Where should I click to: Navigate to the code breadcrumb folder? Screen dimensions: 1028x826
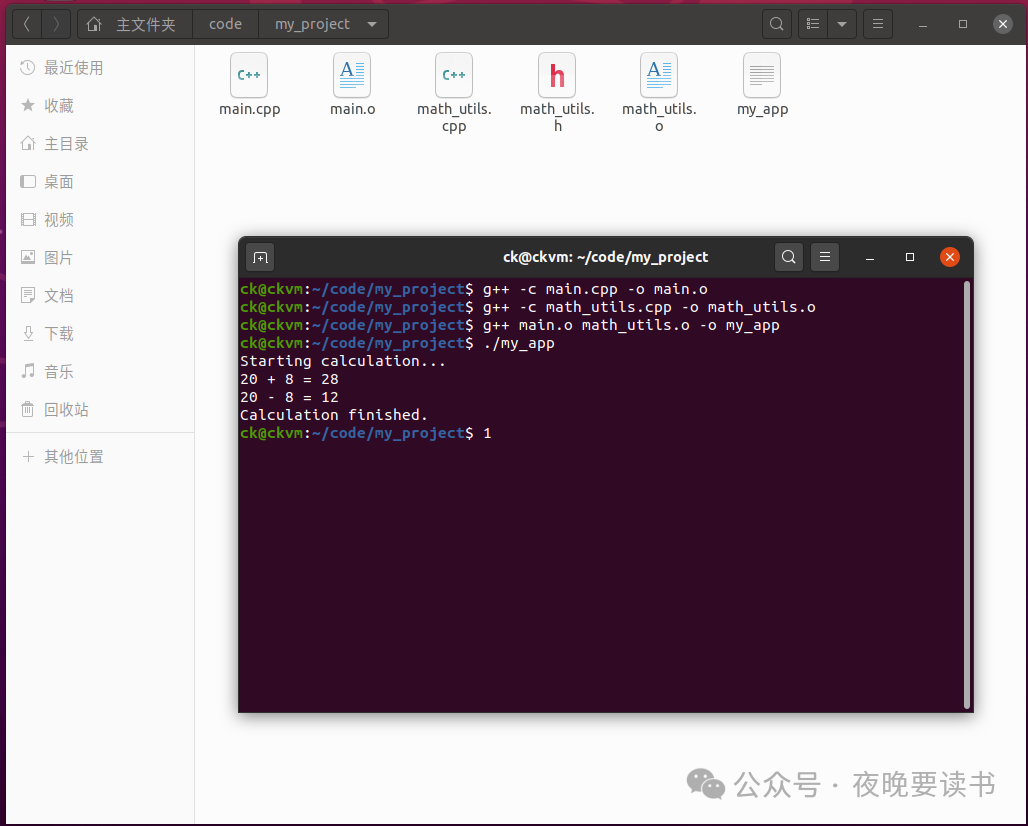[226, 24]
